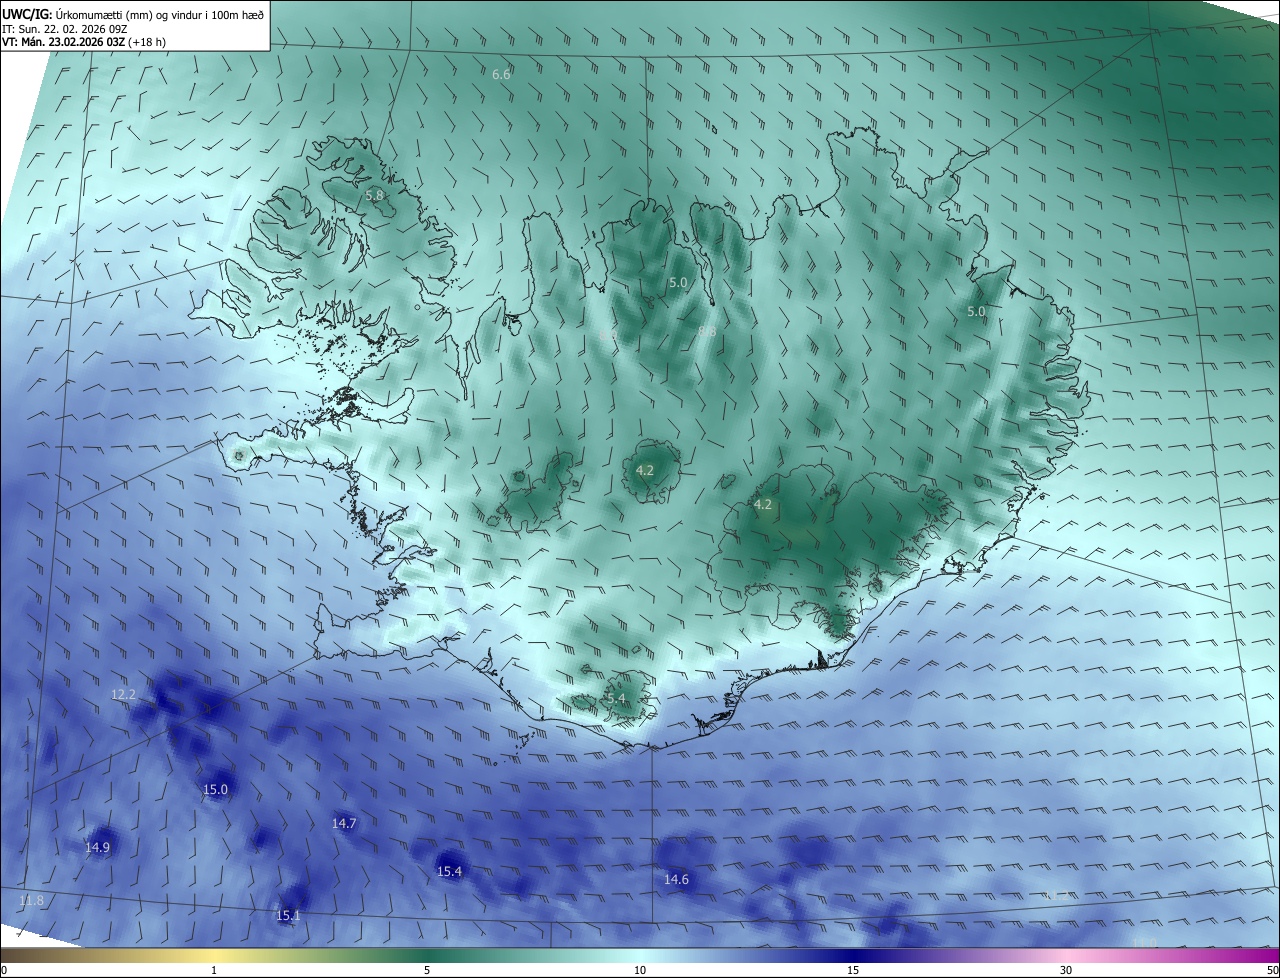Select the "IT: Sun. 22. 02. 2026 09Z" line
The height and width of the screenshot is (978, 1280).
click(67, 29)
